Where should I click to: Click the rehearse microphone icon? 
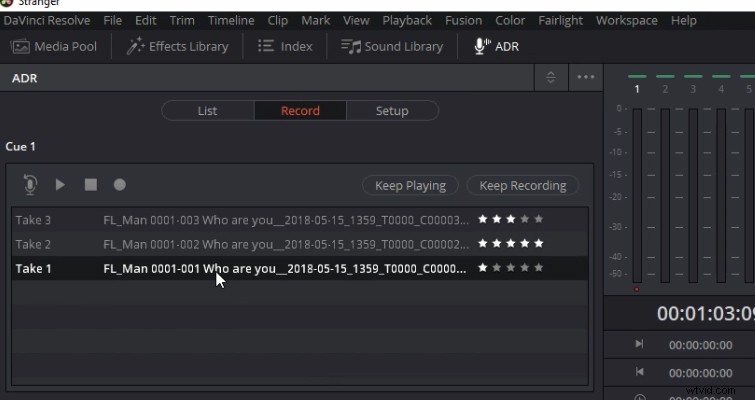[x=30, y=185]
